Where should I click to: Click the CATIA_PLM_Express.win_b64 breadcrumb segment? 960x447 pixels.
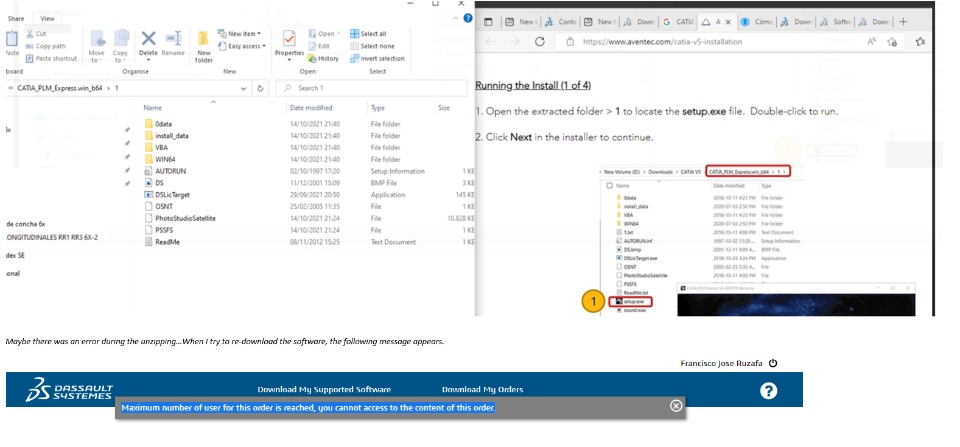click(59, 88)
